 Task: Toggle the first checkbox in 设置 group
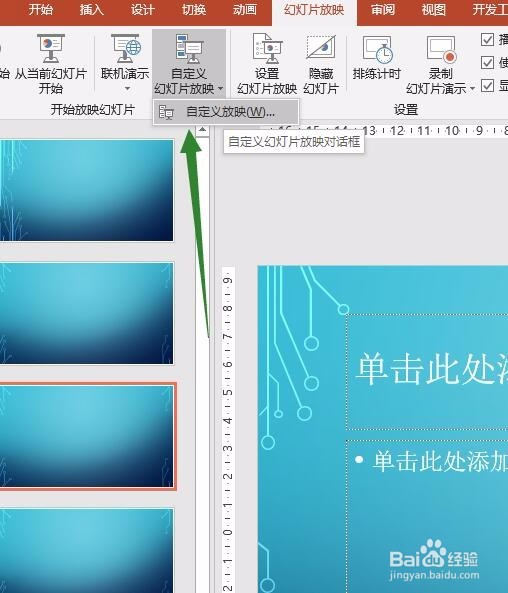tap(487, 39)
